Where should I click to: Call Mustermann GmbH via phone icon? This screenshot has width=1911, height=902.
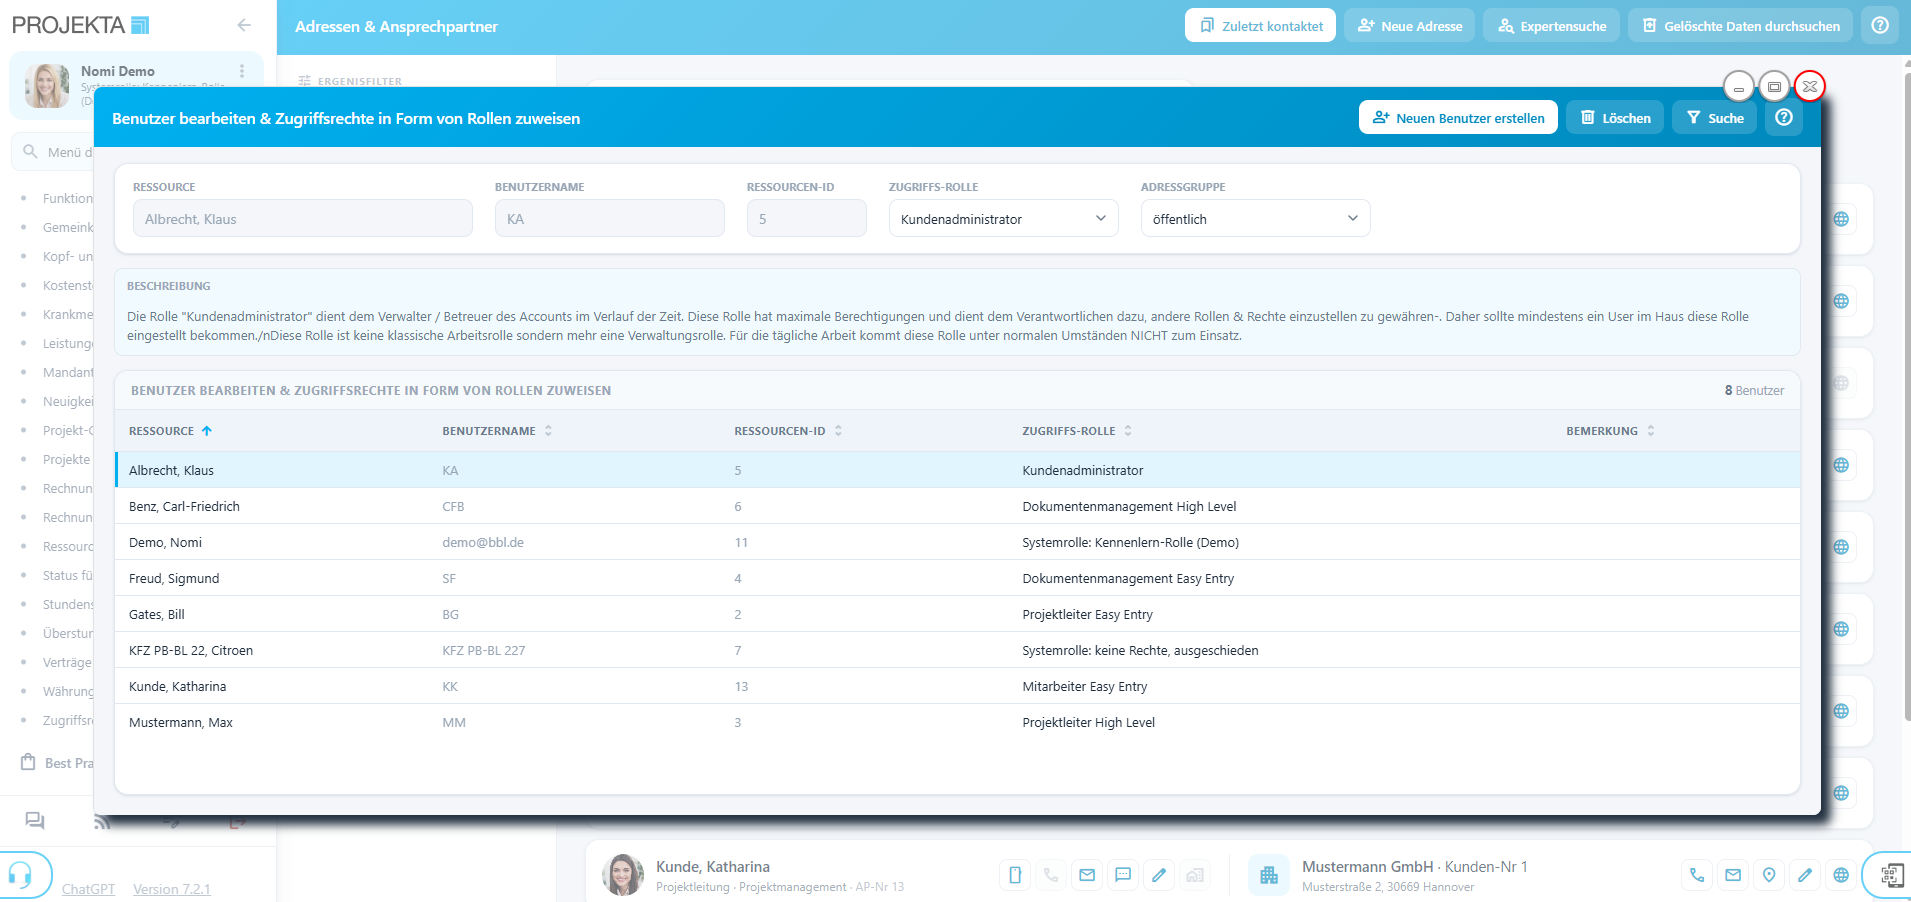pyautogui.click(x=1697, y=875)
